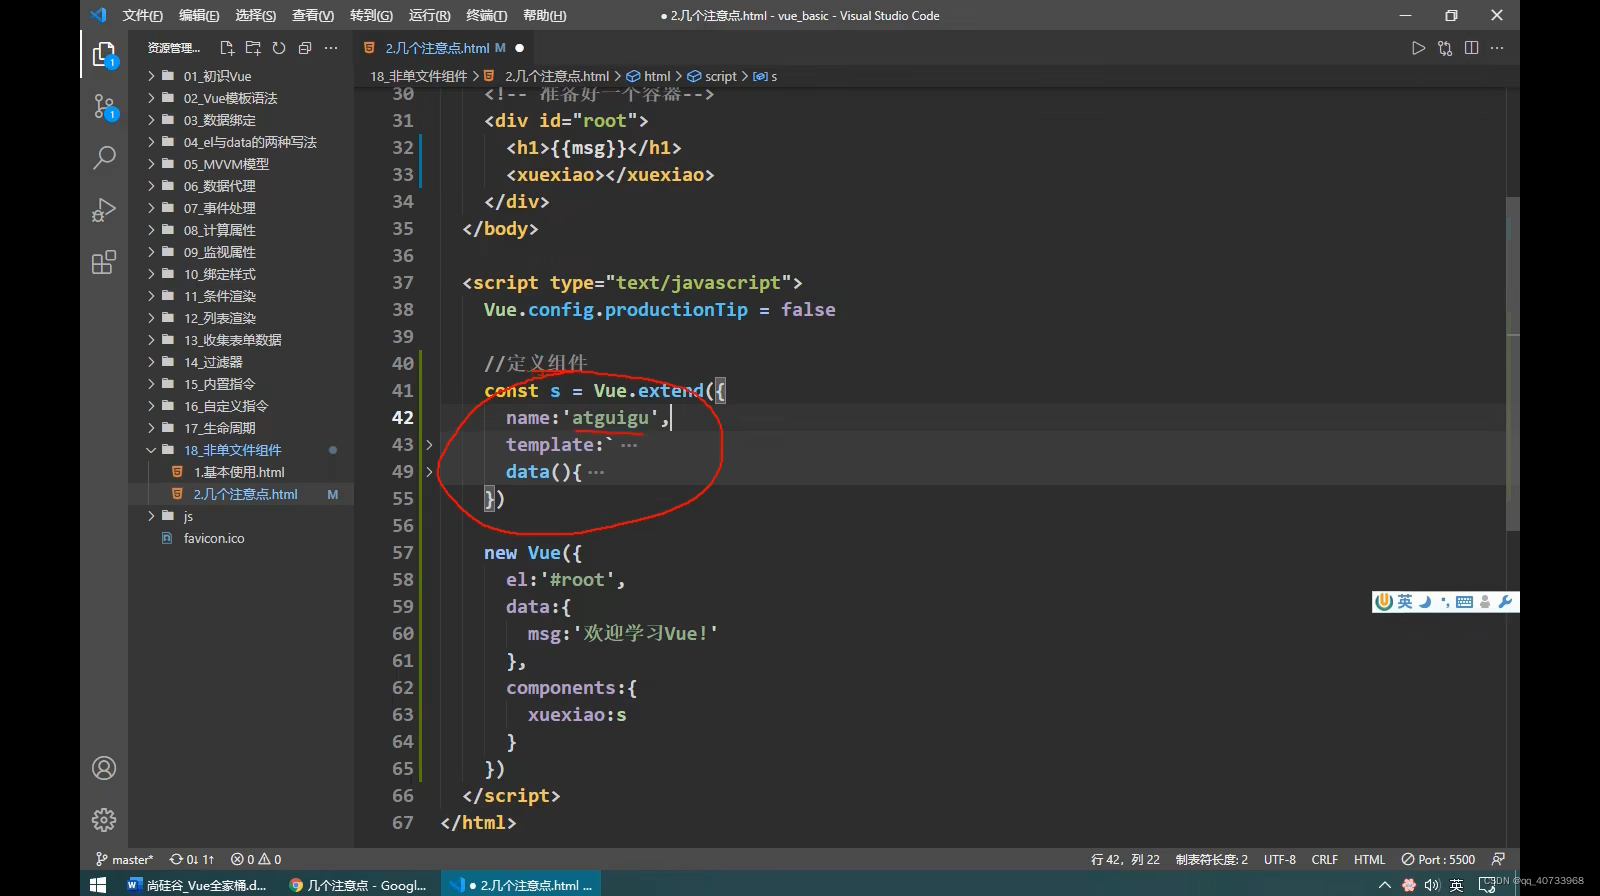Select the 2.几个注意点.html editor tab
Viewport: 1600px width, 896px height.
tap(444, 48)
